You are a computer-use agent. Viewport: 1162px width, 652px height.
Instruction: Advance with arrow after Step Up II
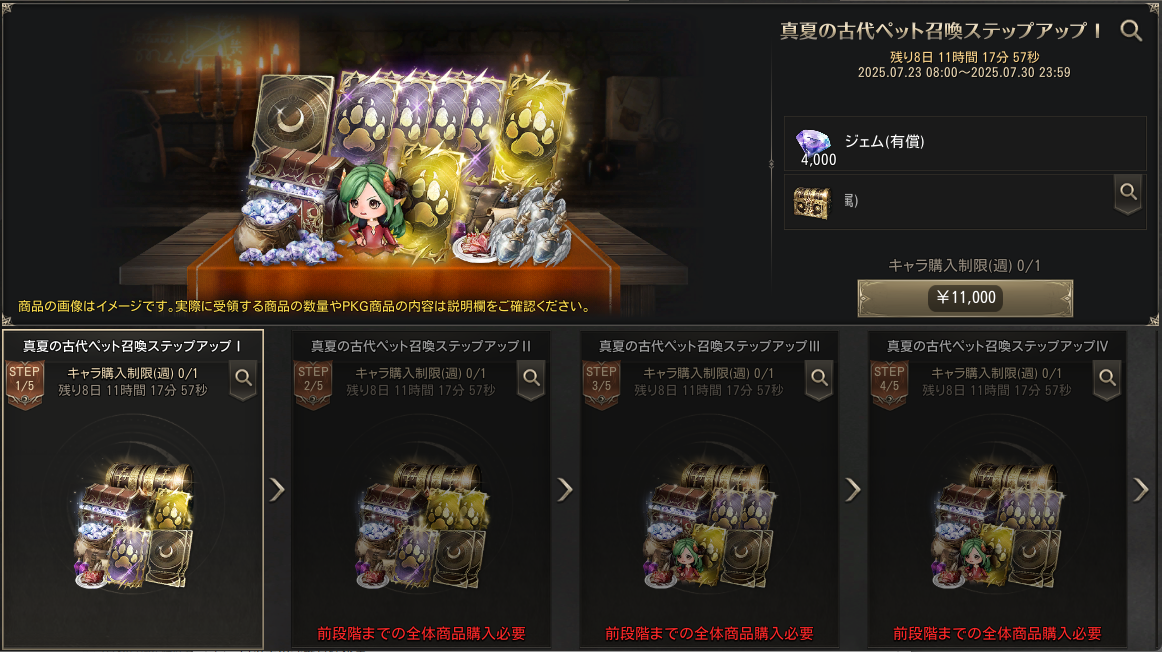click(565, 489)
